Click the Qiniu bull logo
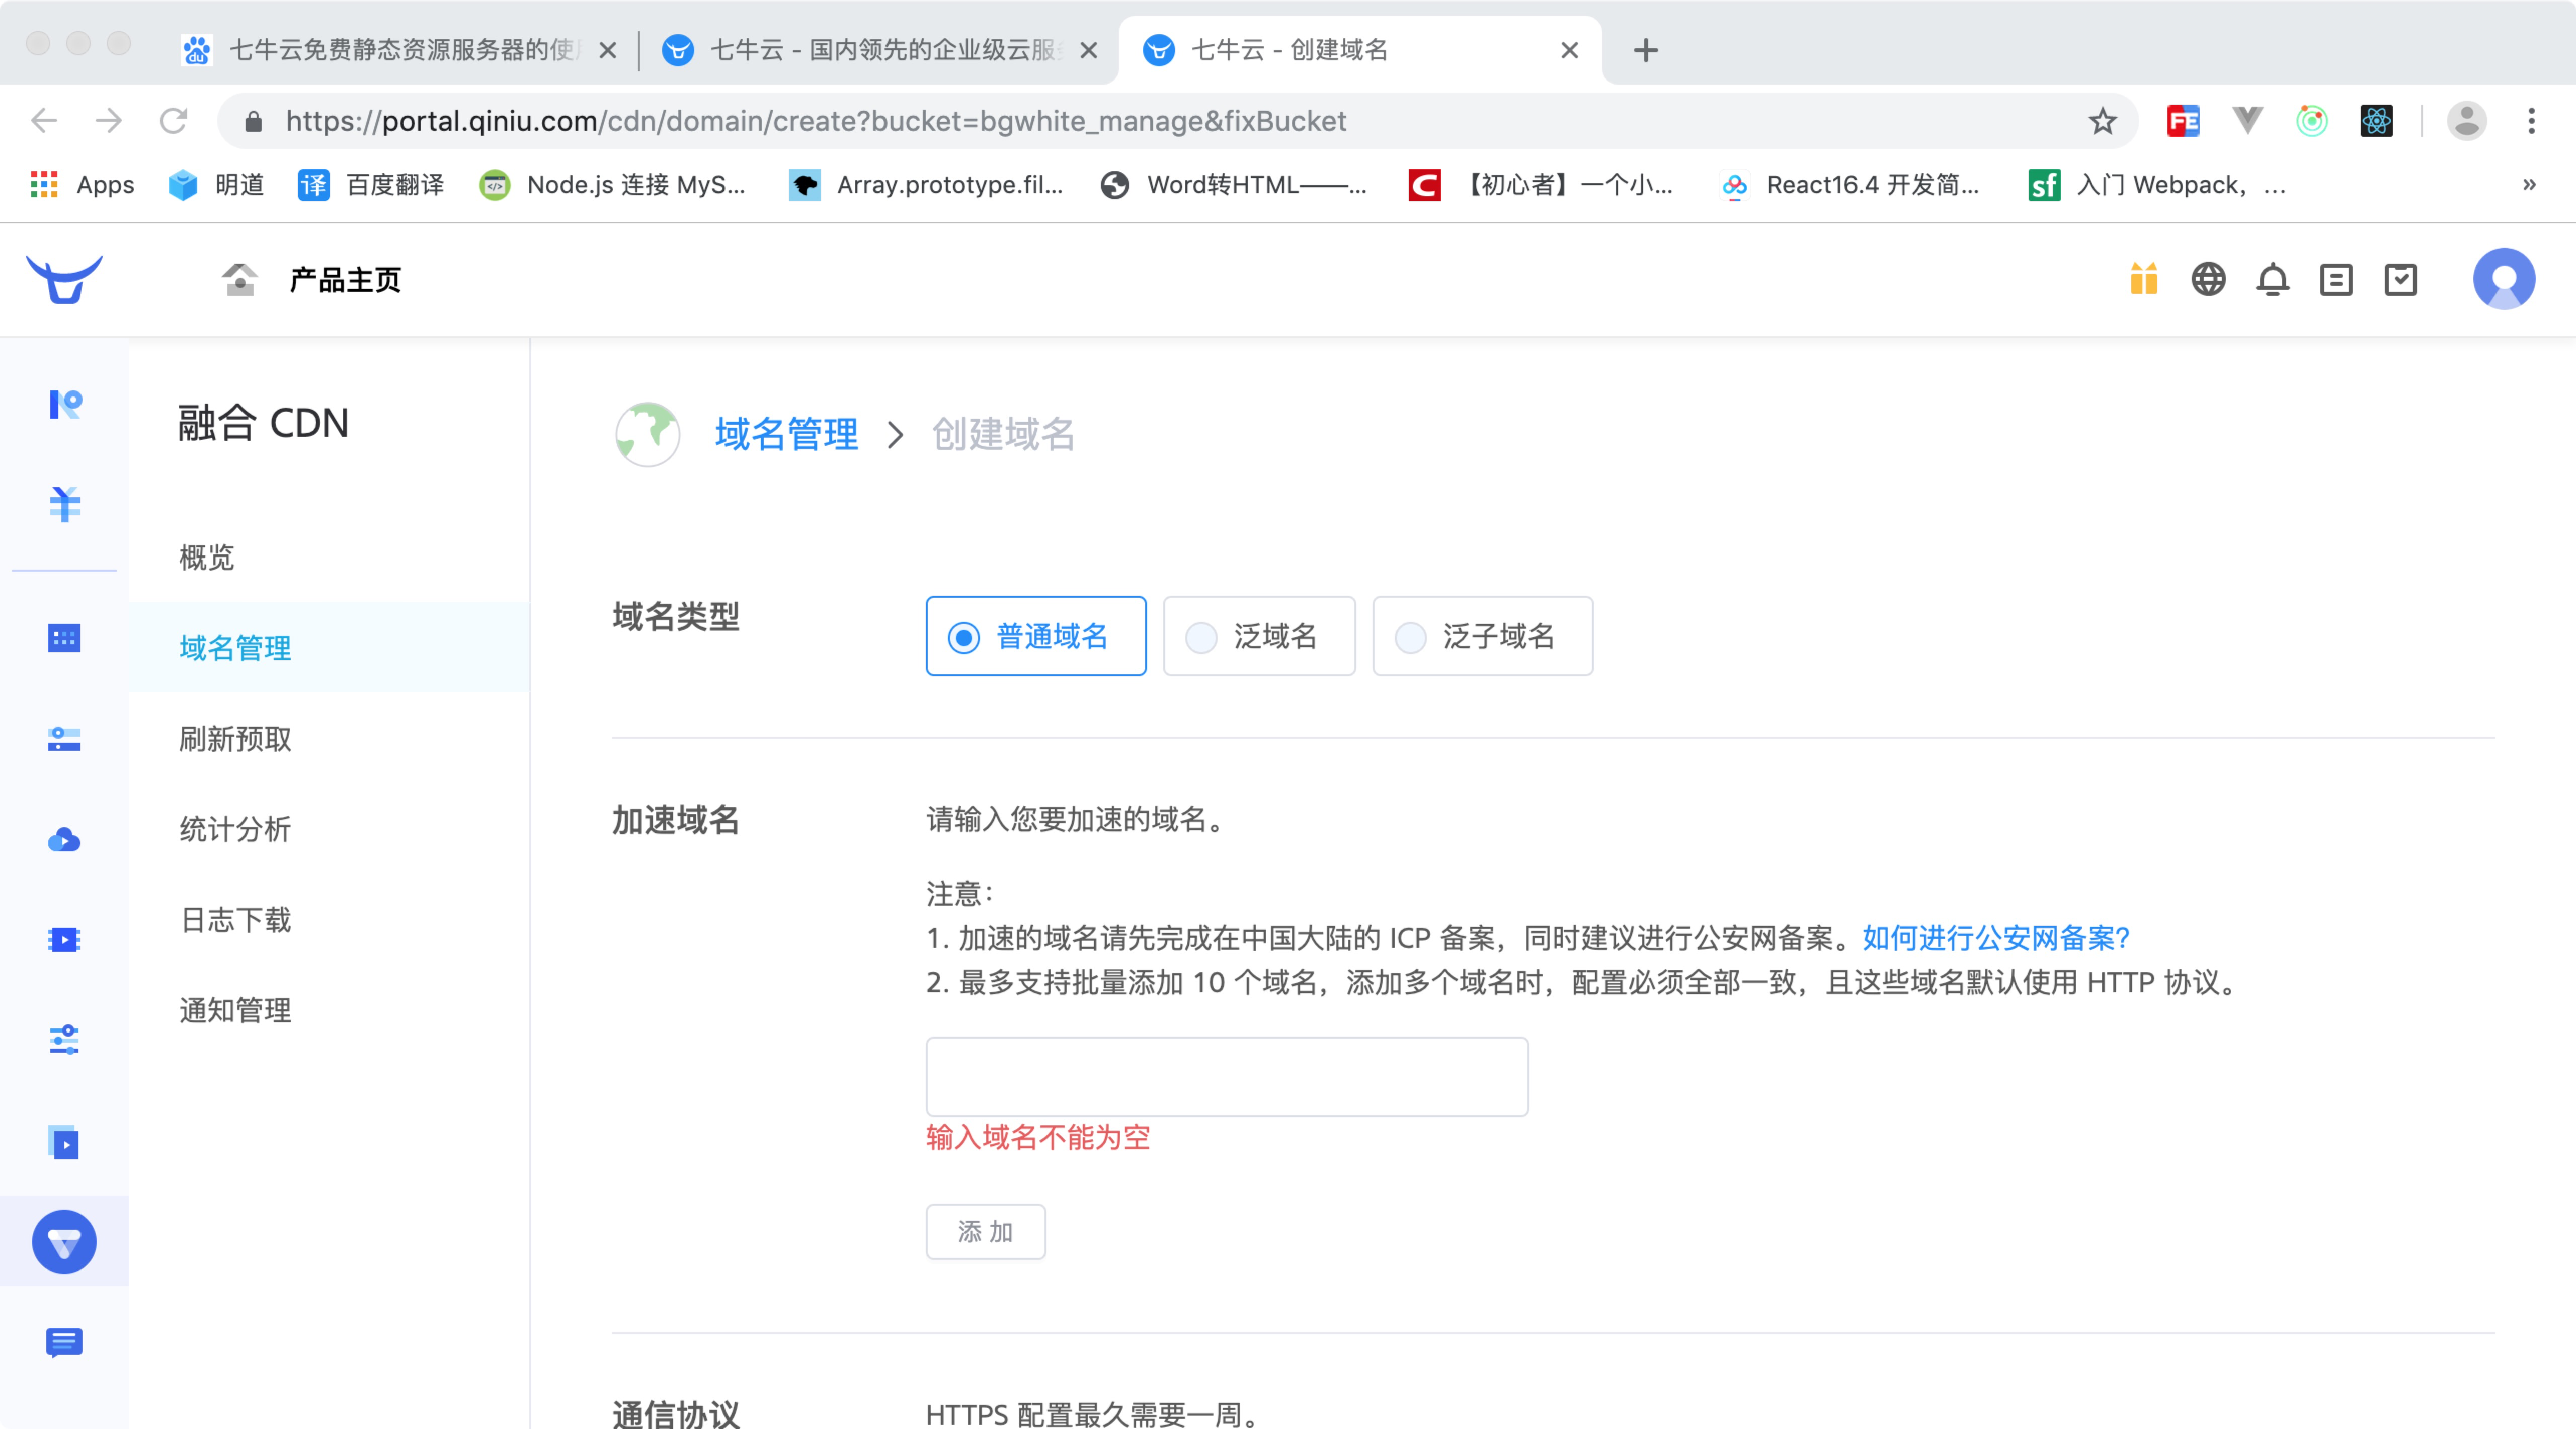The height and width of the screenshot is (1429, 2576). click(x=64, y=279)
